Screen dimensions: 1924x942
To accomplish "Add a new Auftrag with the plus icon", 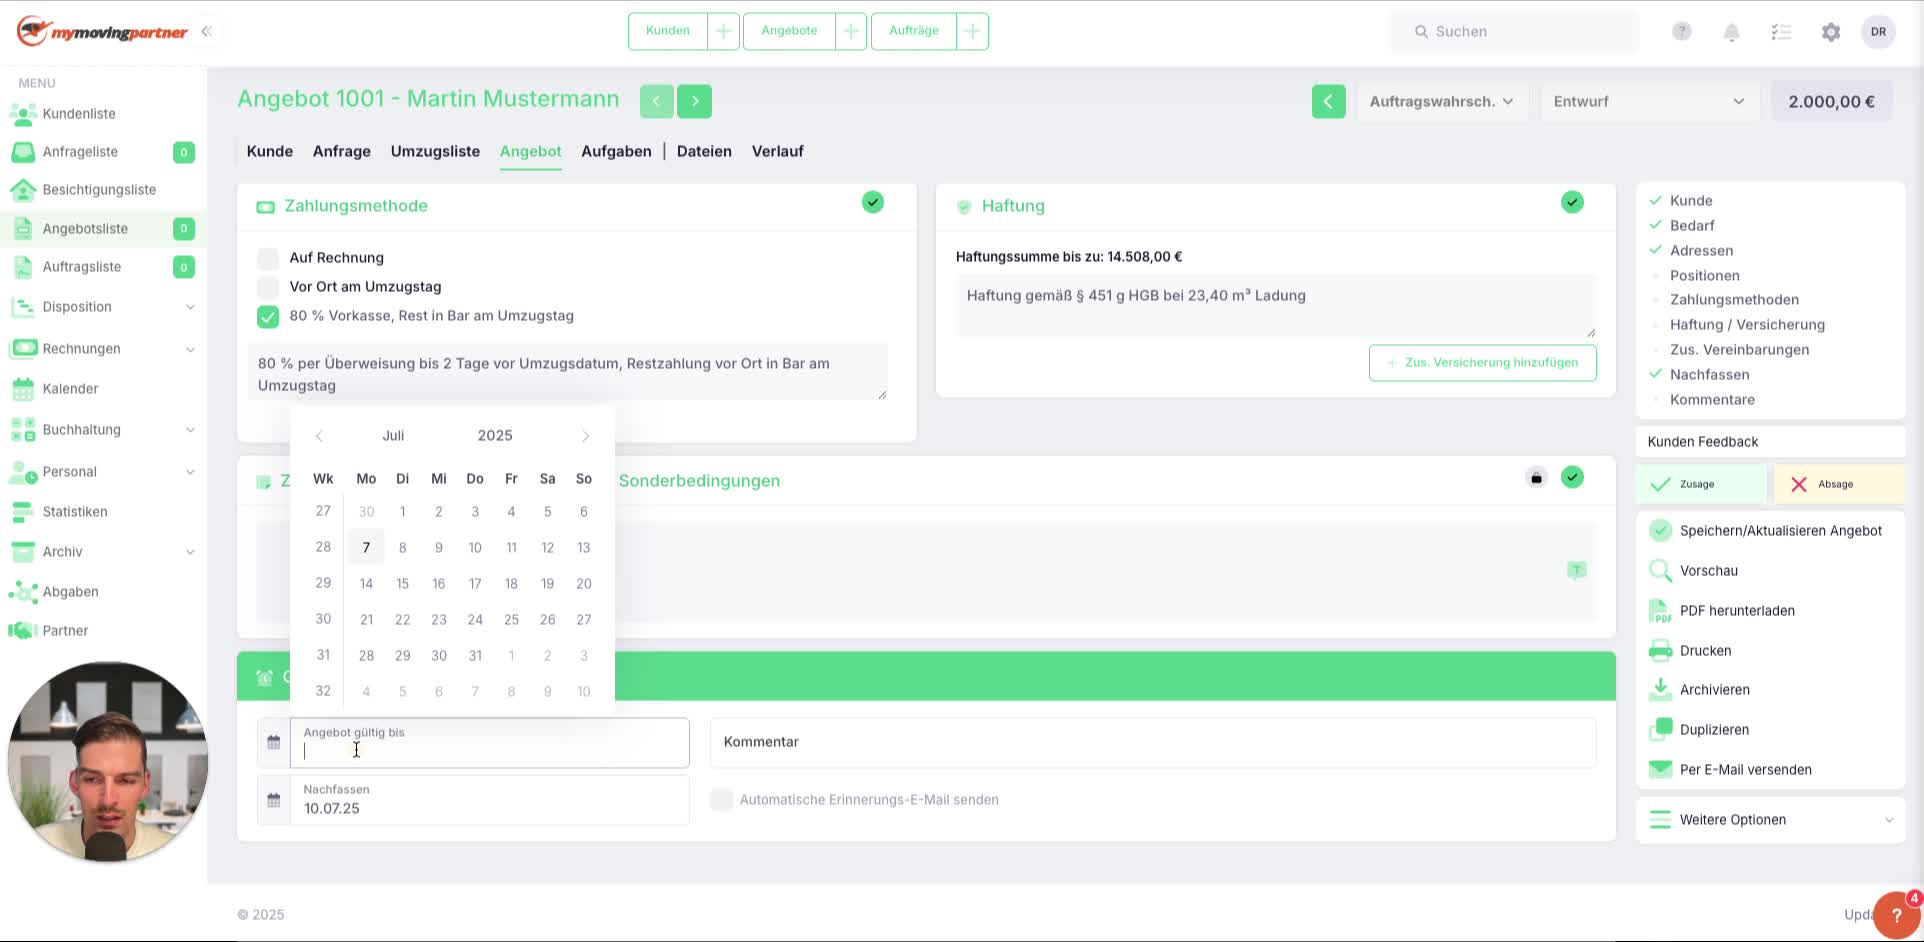I will click(972, 31).
